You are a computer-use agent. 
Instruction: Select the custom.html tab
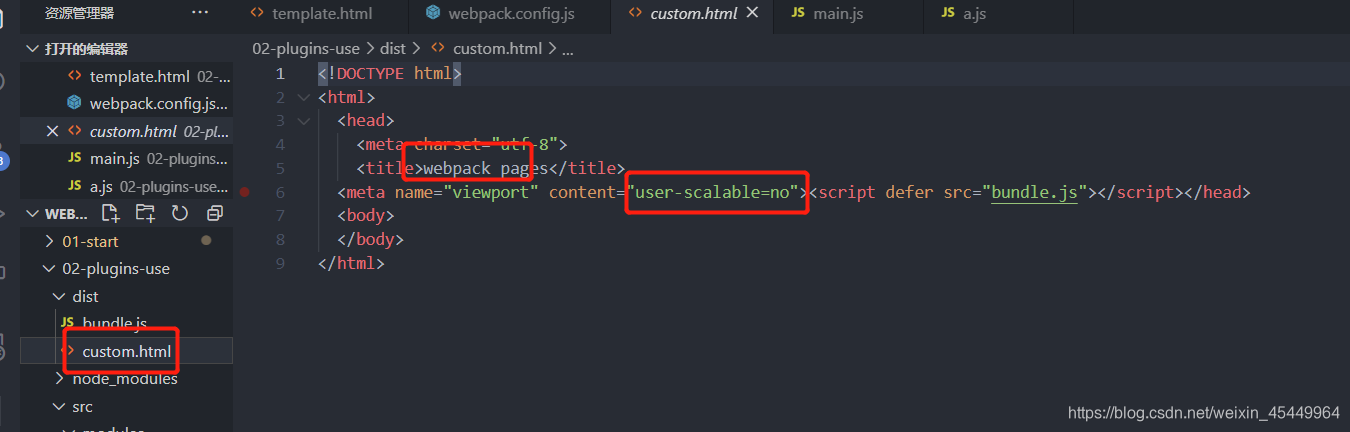coord(693,13)
